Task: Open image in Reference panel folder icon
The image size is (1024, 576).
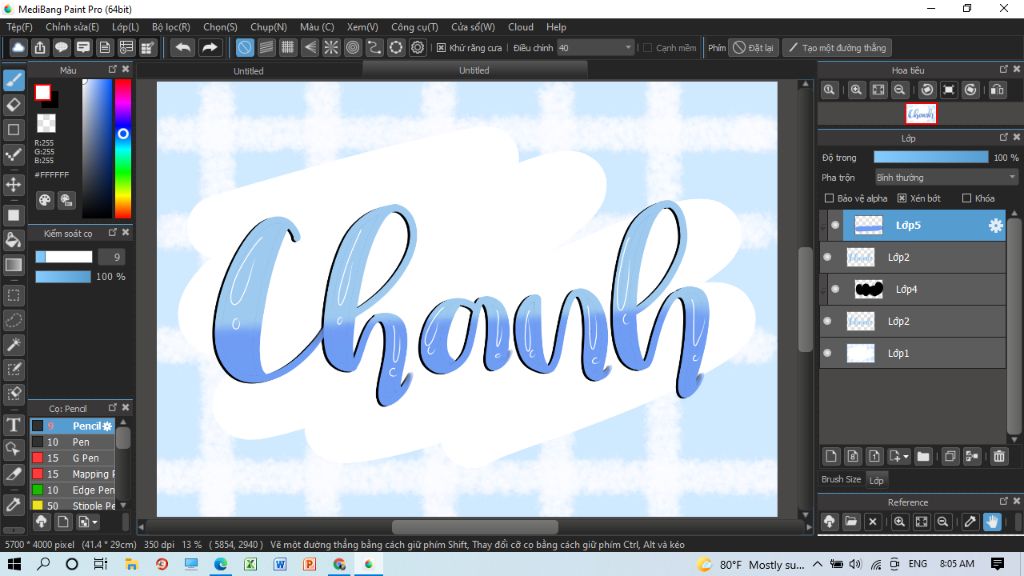Action: click(851, 522)
